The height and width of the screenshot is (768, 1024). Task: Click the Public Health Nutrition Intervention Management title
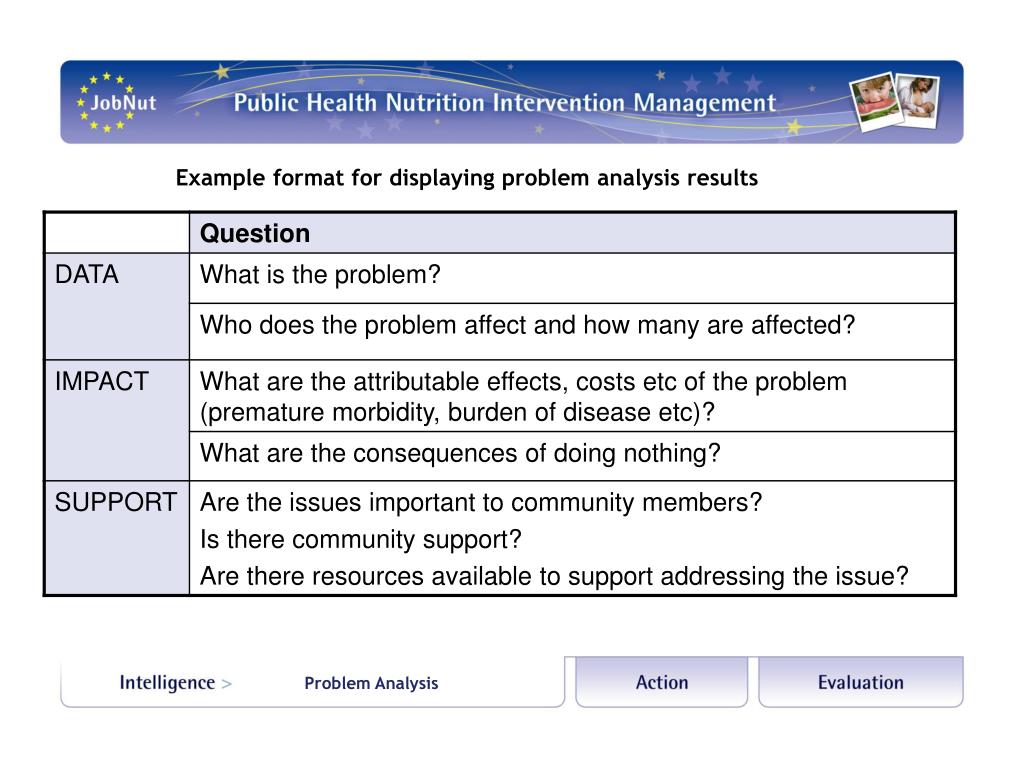[x=505, y=104]
